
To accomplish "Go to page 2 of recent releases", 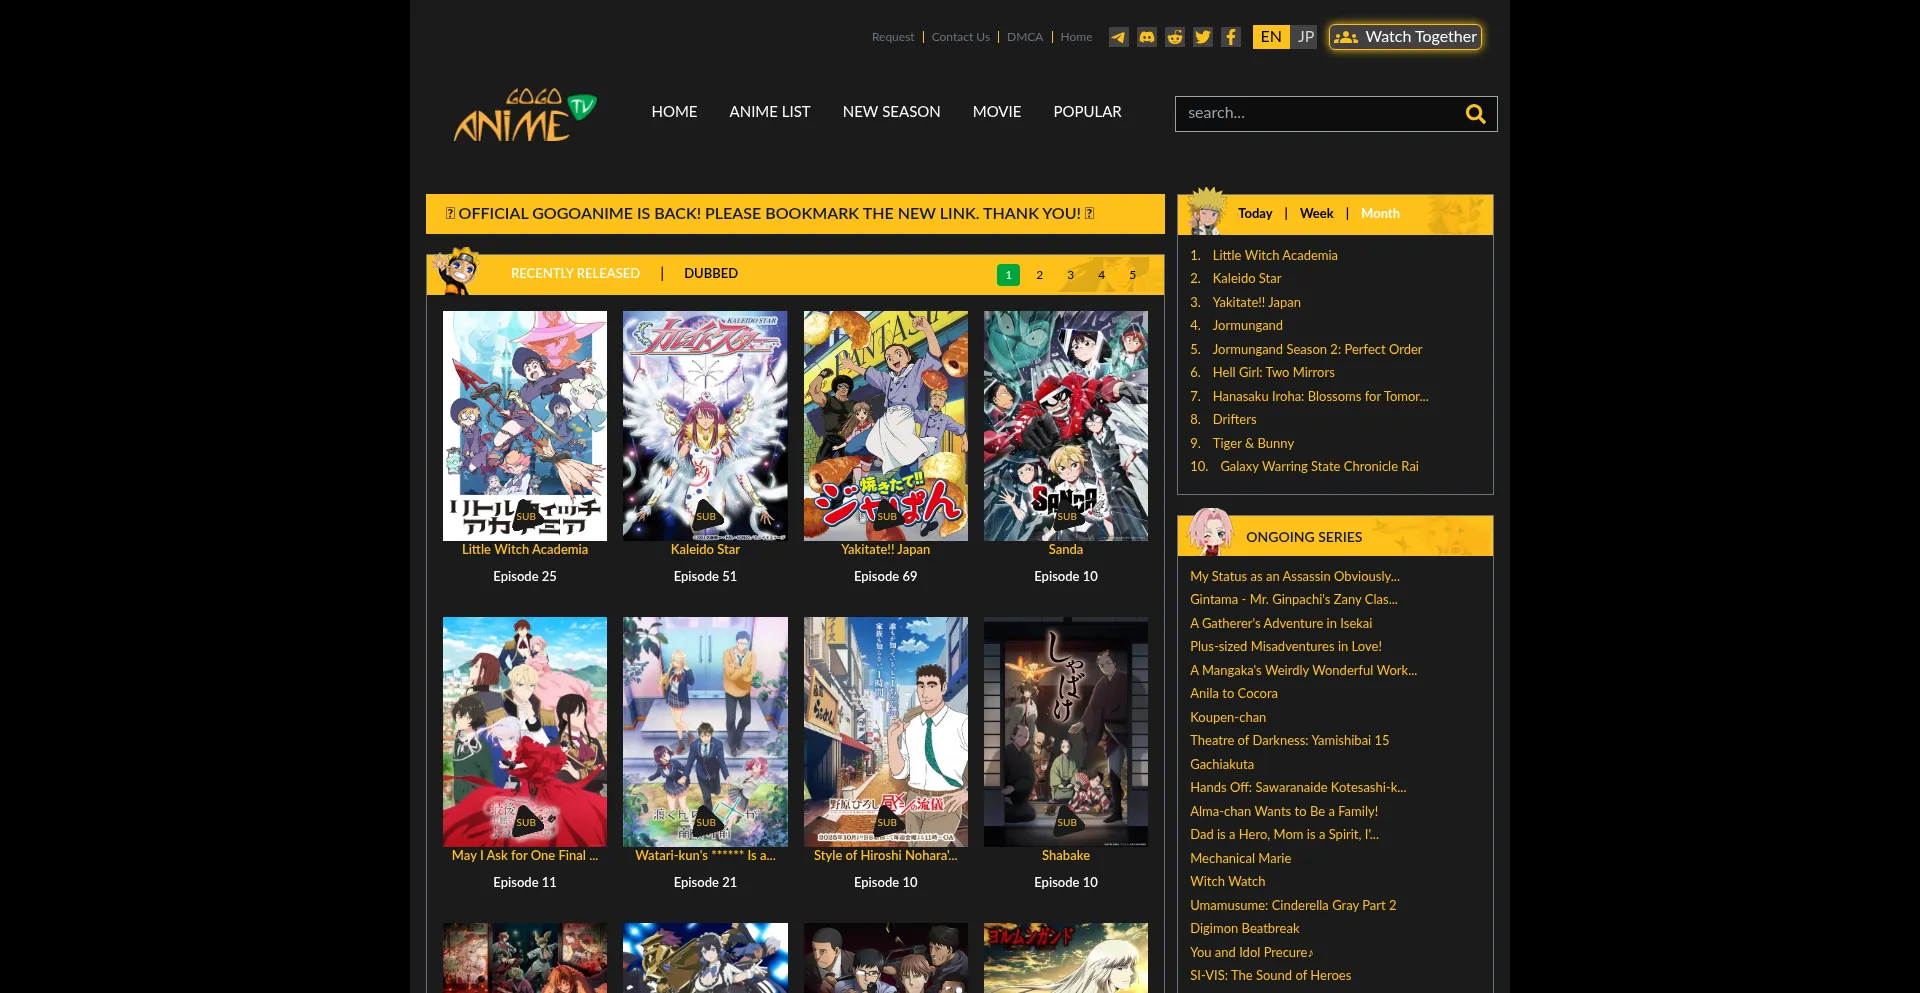I will click(x=1039, y=275).
